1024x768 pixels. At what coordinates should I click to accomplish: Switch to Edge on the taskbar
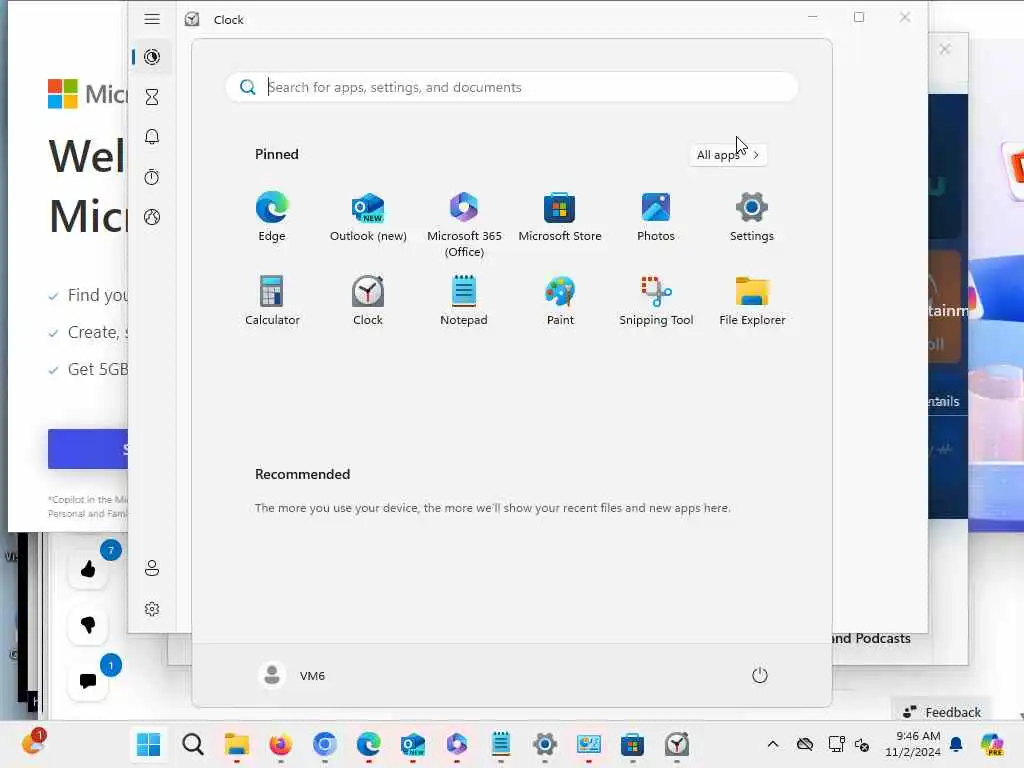click(368, 744)
